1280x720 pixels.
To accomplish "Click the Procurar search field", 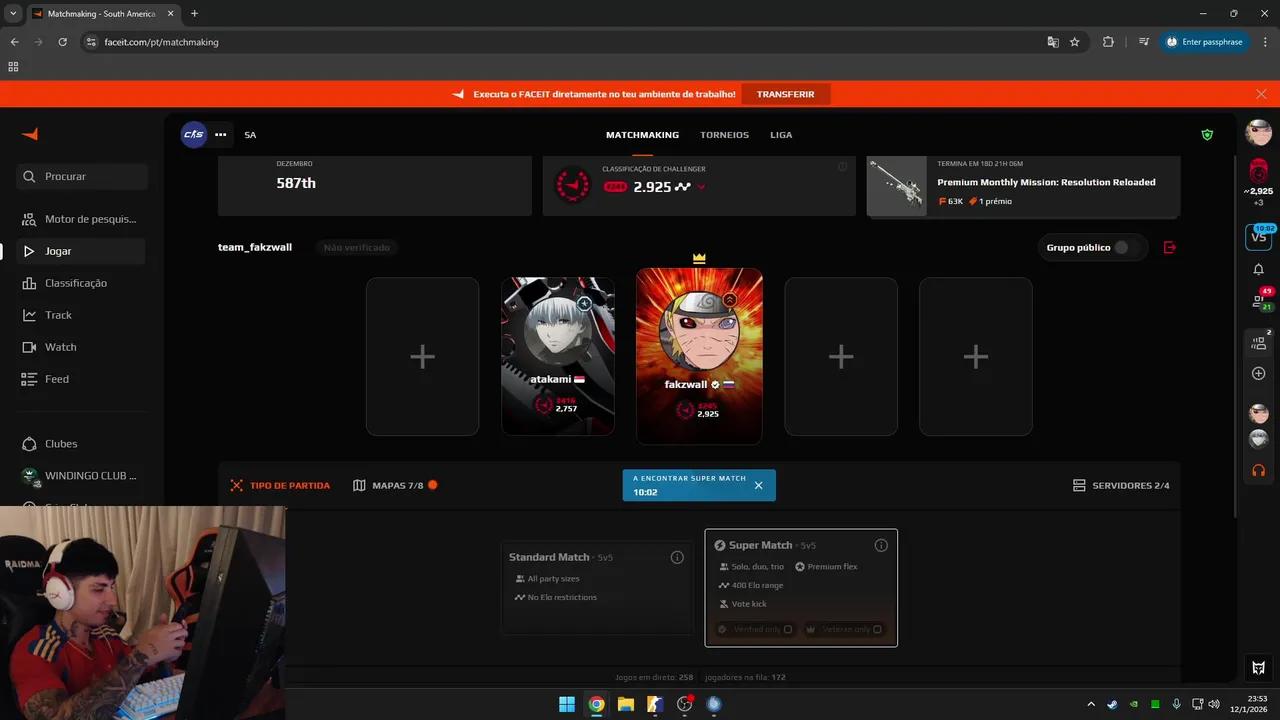I will 83,176.
